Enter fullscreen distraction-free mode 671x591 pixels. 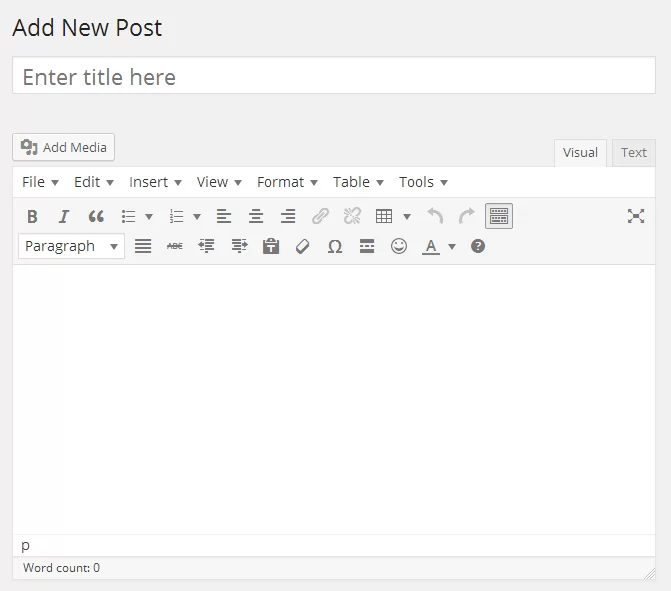tap(636, 216)
